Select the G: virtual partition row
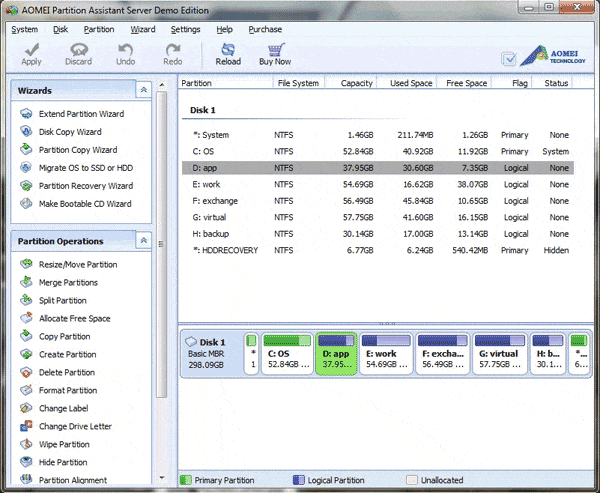This screenshot has height=493, width=600. [x=378, y=217]
